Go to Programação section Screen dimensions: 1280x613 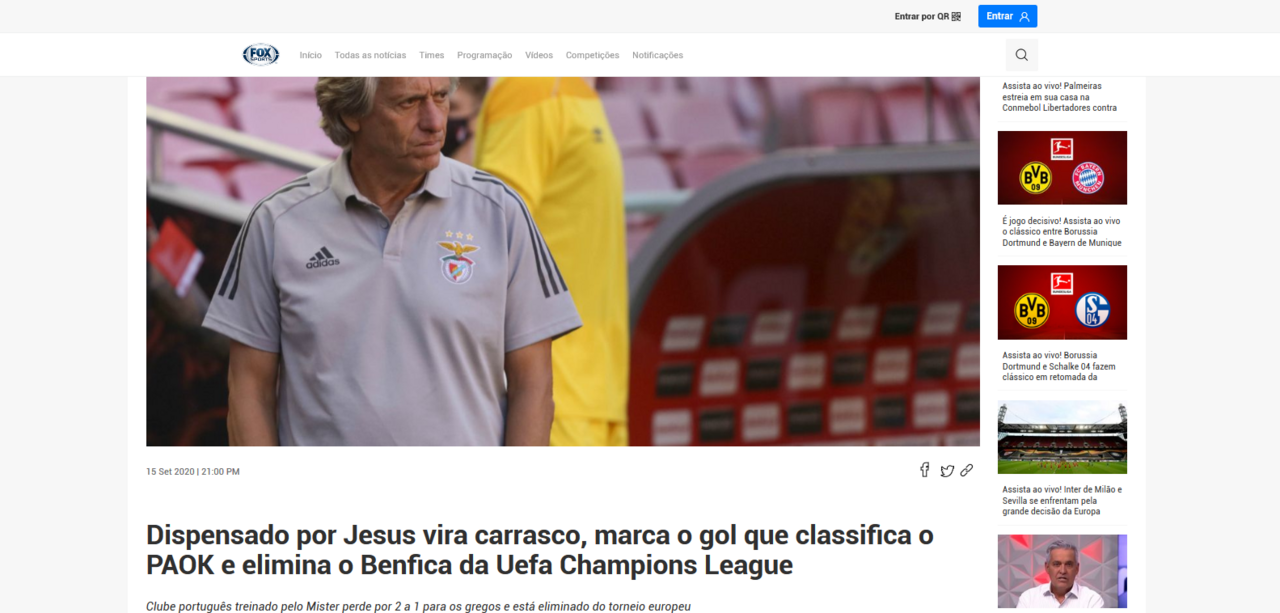[485, 55]
